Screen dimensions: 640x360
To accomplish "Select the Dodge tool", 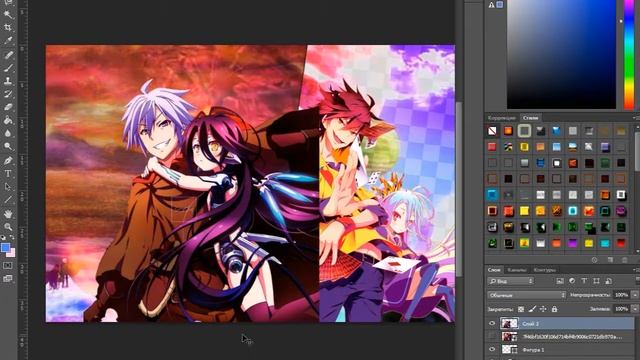I will [8, 146].
